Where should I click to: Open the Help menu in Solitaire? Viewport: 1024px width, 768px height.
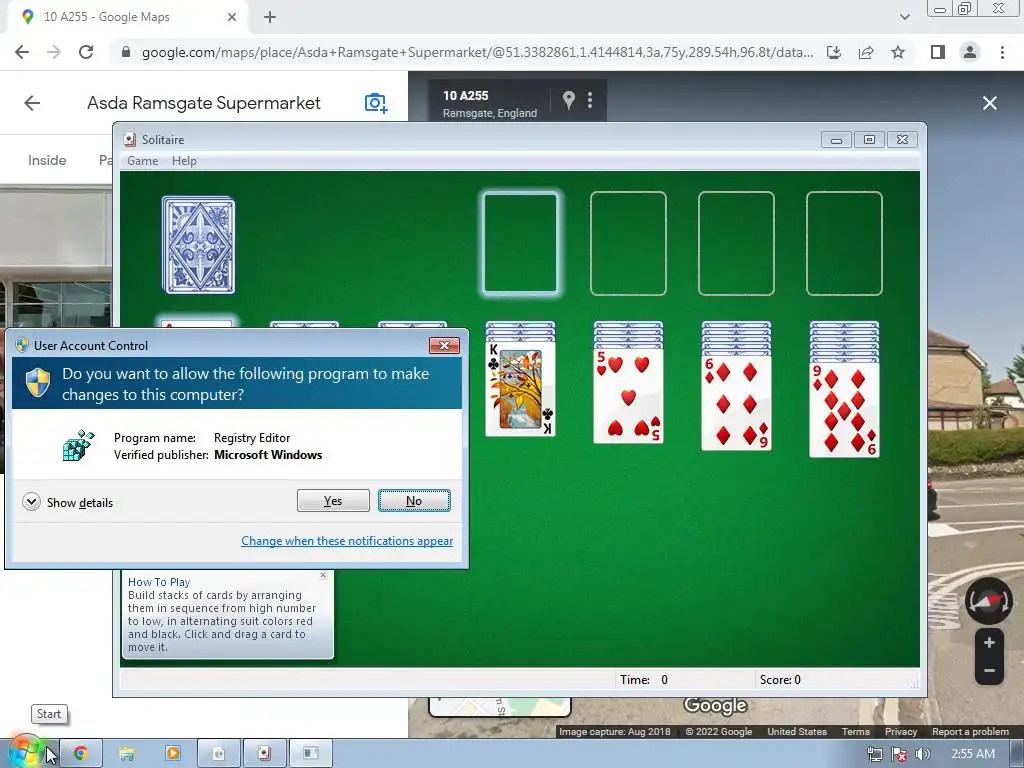[184, 161]
